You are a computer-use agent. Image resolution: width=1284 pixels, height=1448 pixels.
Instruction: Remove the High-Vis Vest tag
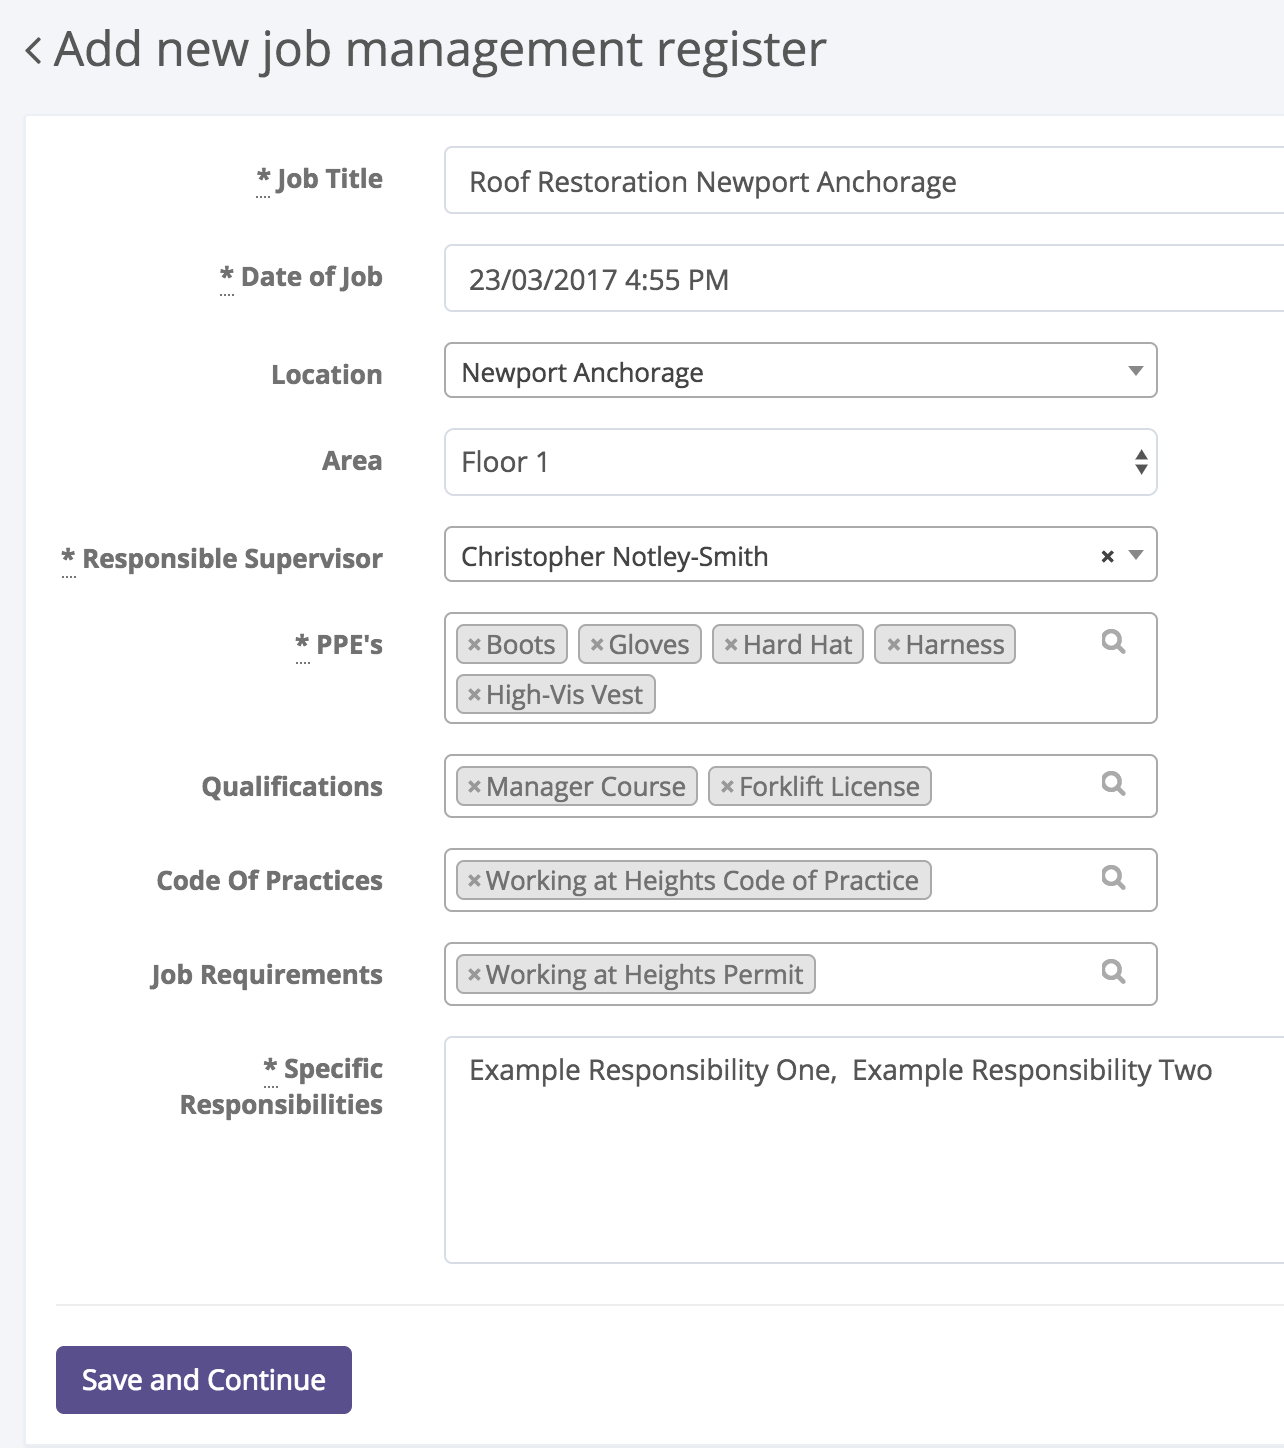pyautogui.click(x=475, y=695)
